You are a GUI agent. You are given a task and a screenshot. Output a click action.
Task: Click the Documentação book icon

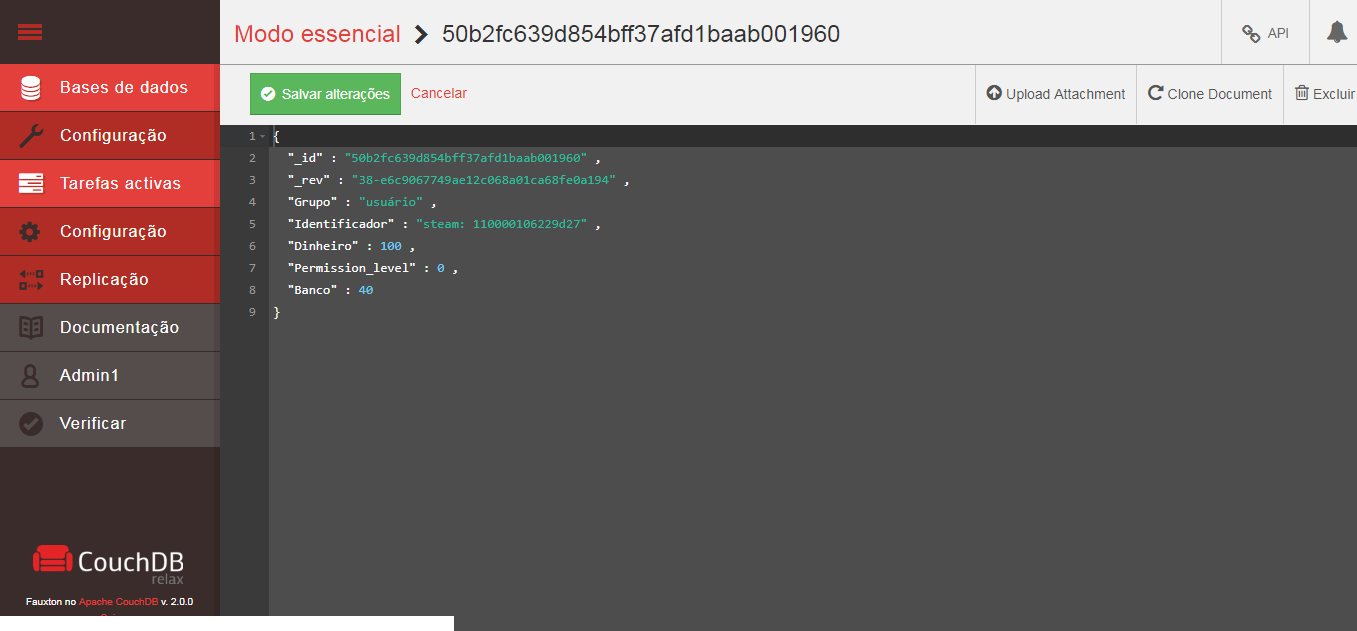[x=31, y=328]
